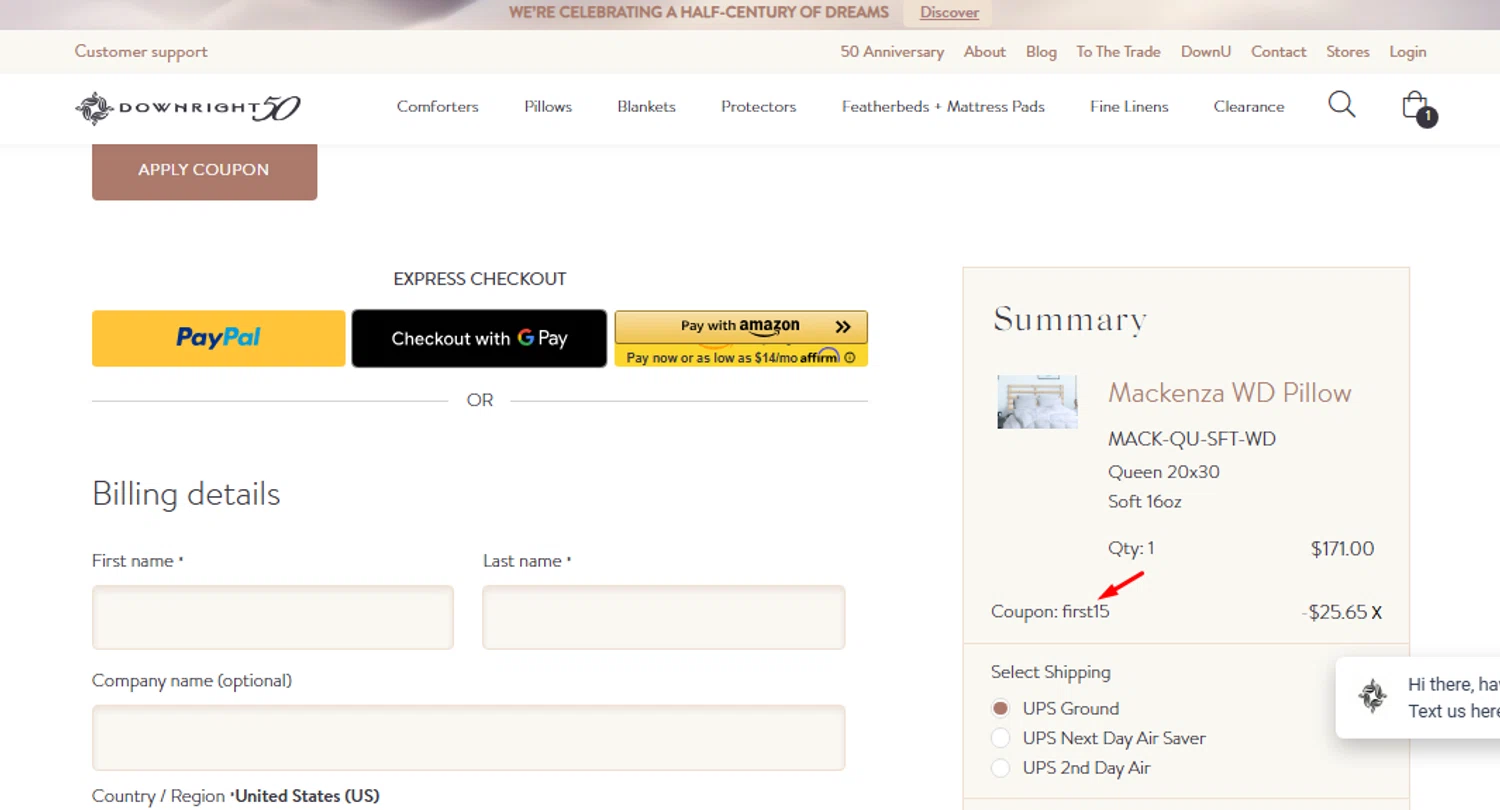This screenshot has width=1500, height=810.
Task: Open the chat widget logo icon
Action: 1372,696
